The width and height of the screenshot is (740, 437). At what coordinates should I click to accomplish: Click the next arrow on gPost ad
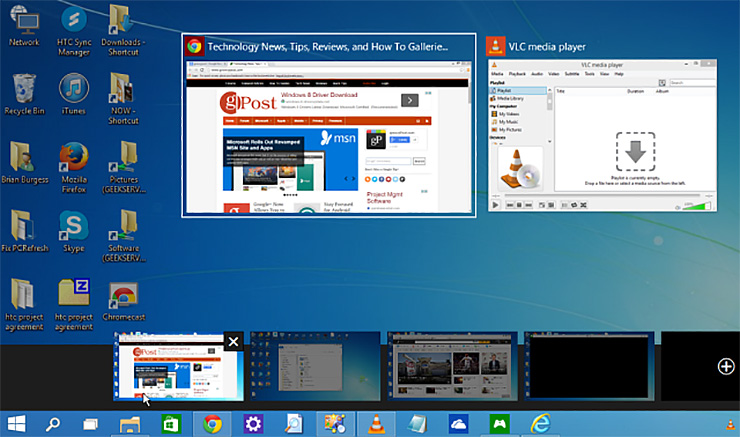[x=410, y=100]
